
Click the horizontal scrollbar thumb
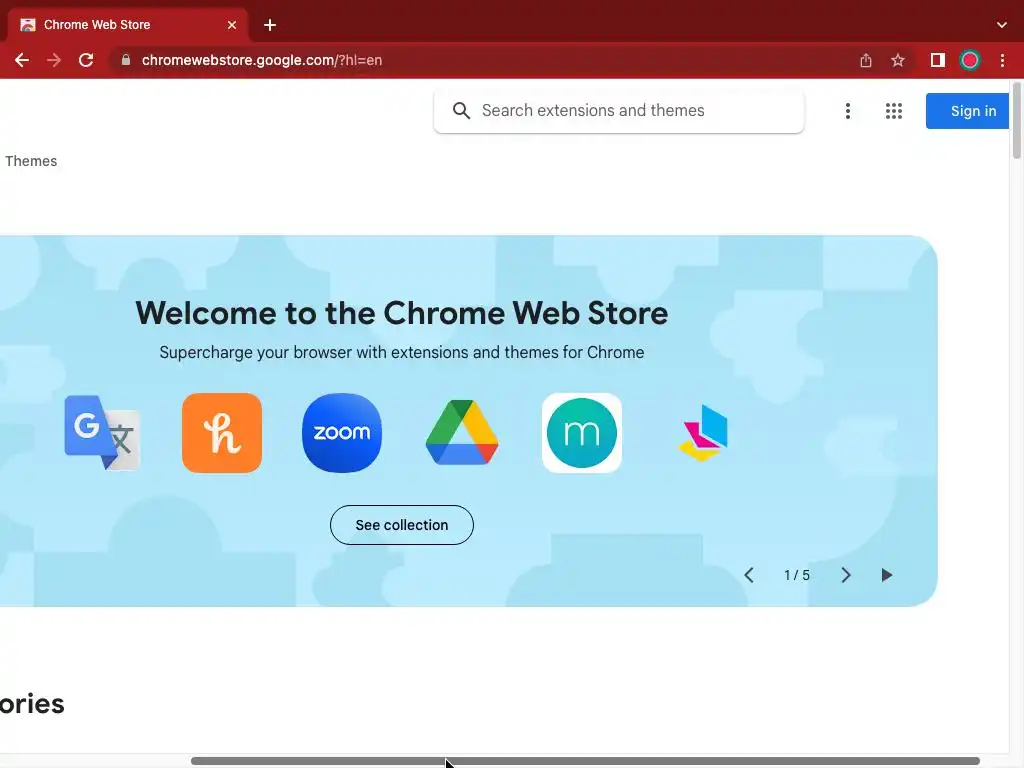click(x=585, y=761)
